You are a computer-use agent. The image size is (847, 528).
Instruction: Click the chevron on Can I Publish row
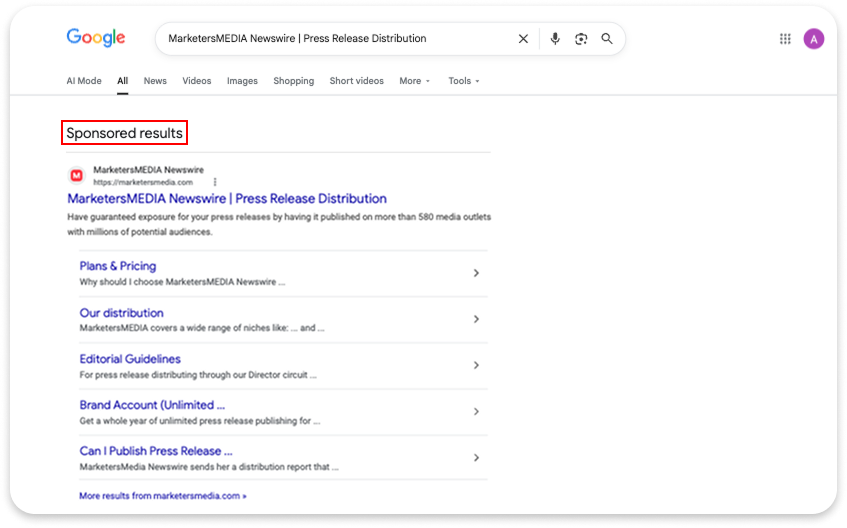pyautogui.click(x=476, y=458)
